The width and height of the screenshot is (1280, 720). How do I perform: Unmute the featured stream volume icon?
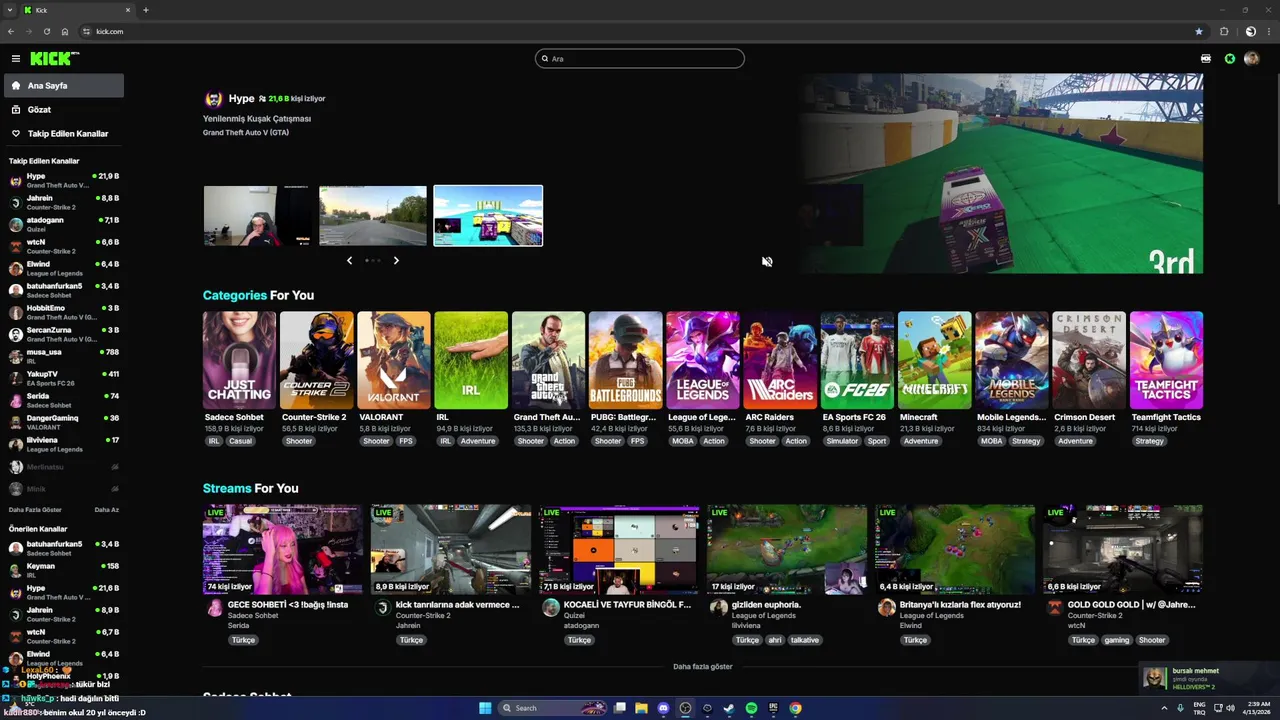767,262
